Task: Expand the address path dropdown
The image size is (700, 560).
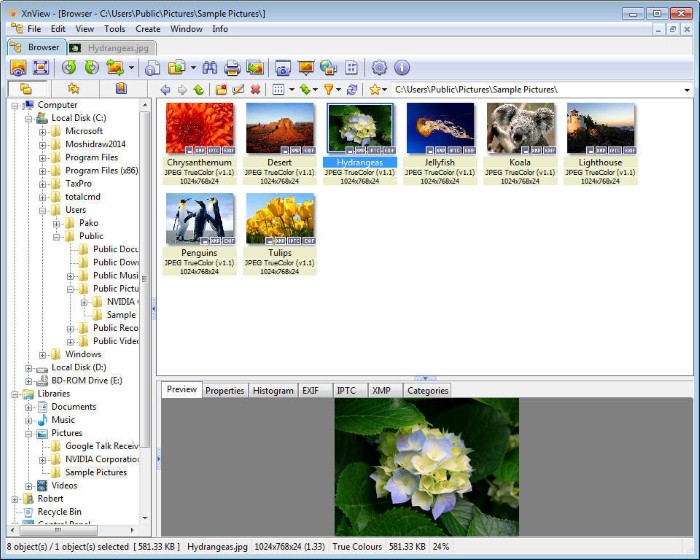Action: click(x=687, y=90)
